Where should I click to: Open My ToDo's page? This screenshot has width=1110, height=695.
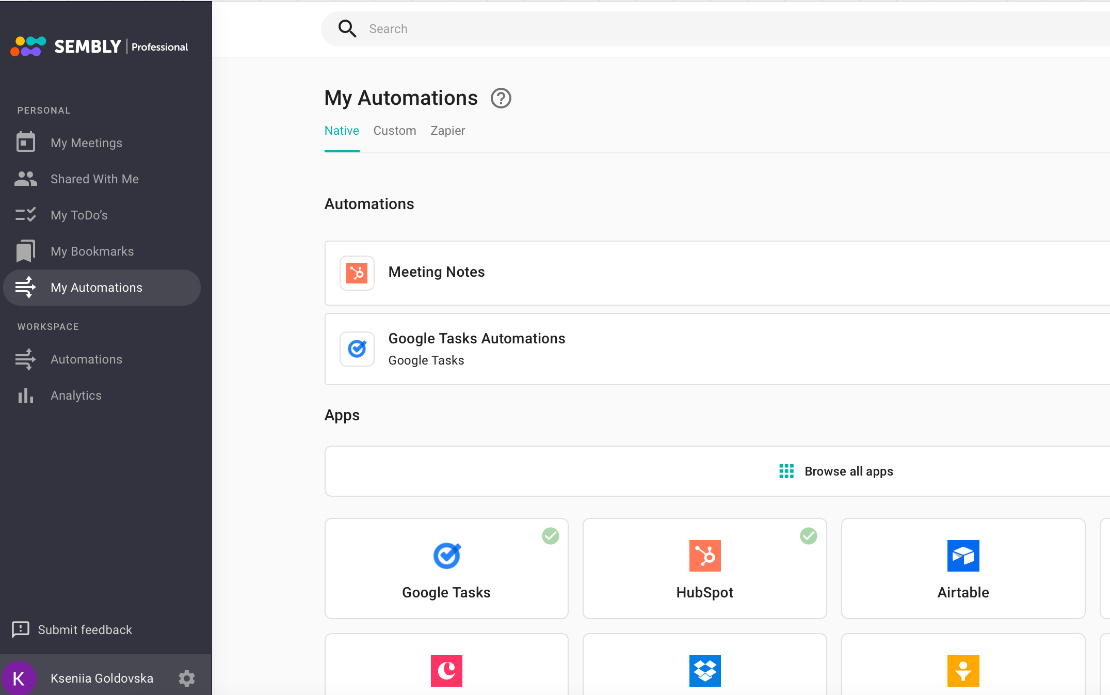click(79, 215)
